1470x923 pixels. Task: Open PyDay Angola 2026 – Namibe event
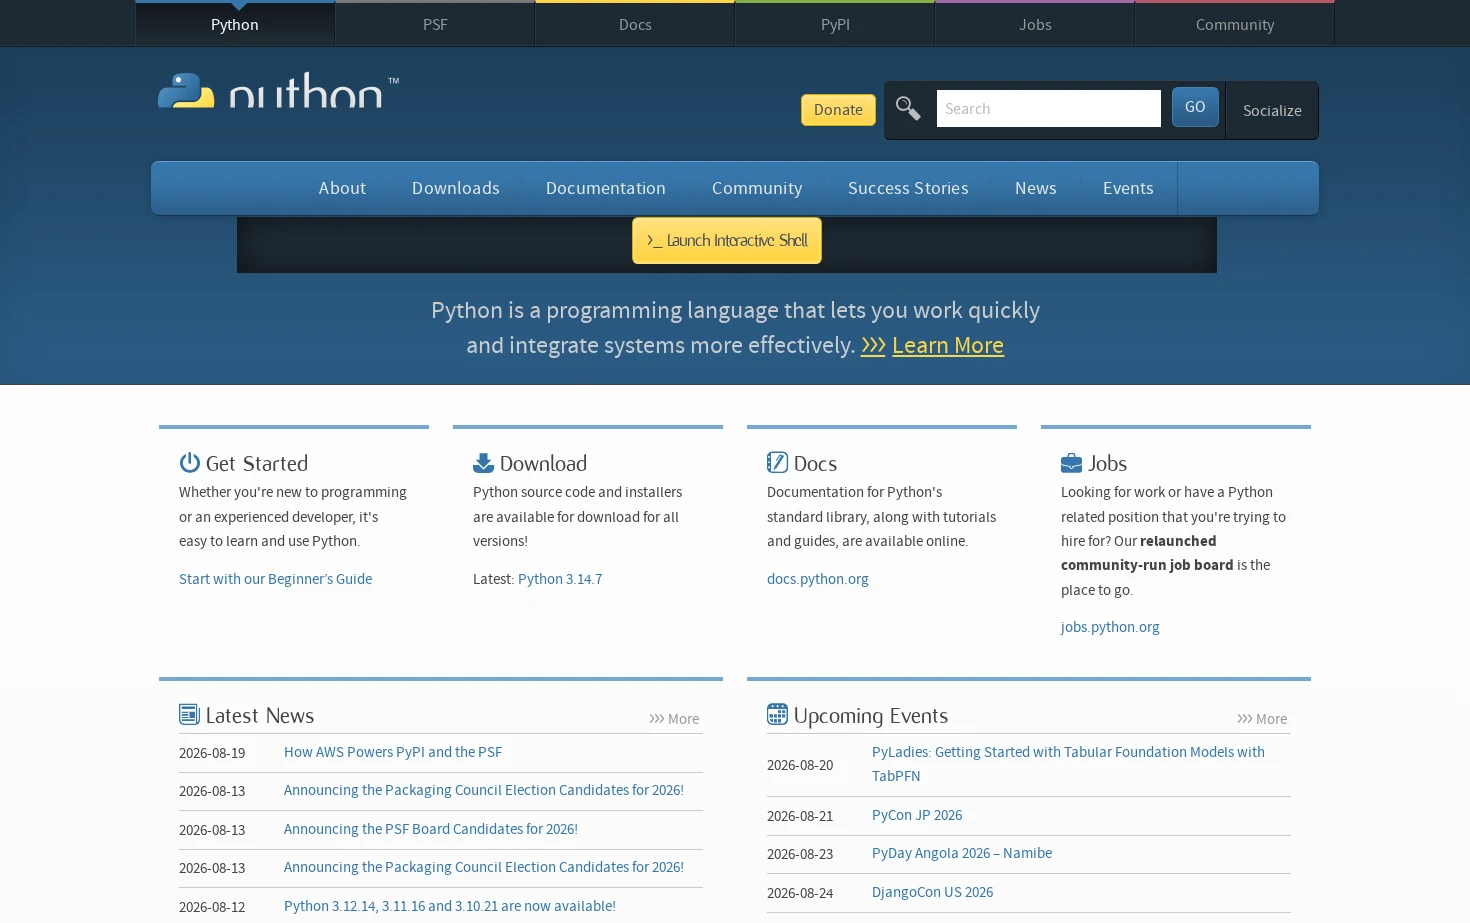pos(962,853)
